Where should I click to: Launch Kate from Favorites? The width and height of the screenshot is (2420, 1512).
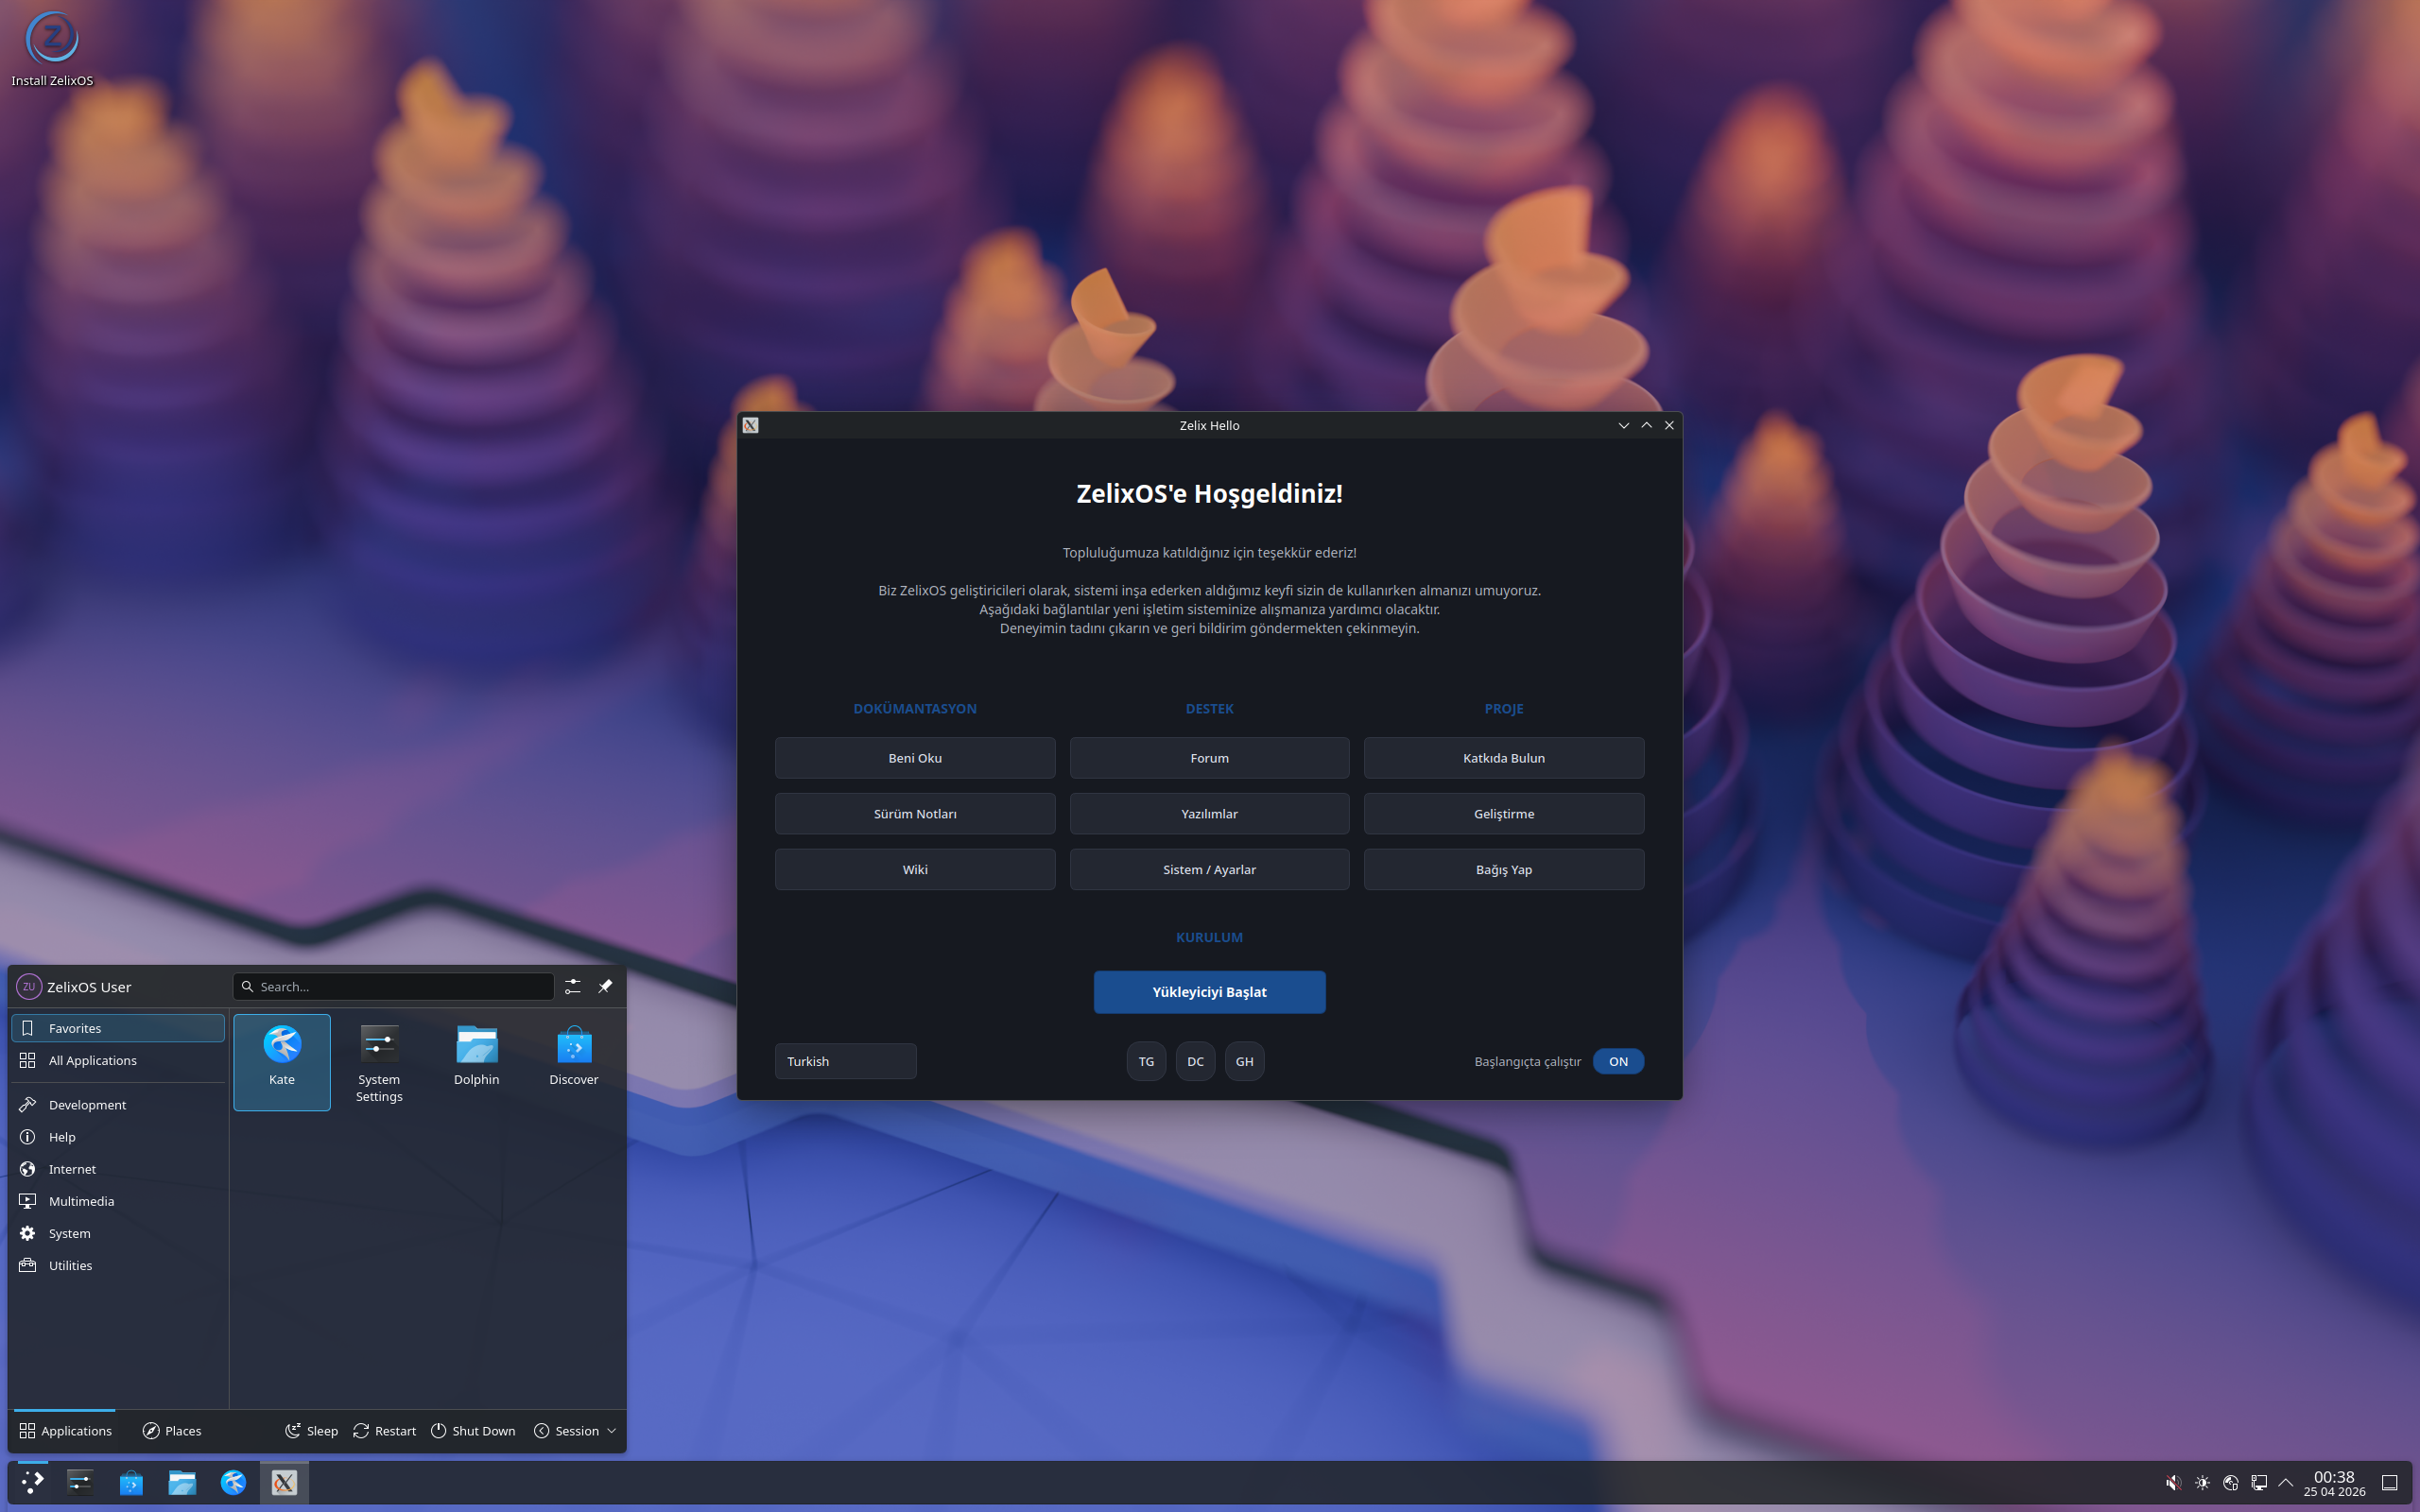point(282,1061)
